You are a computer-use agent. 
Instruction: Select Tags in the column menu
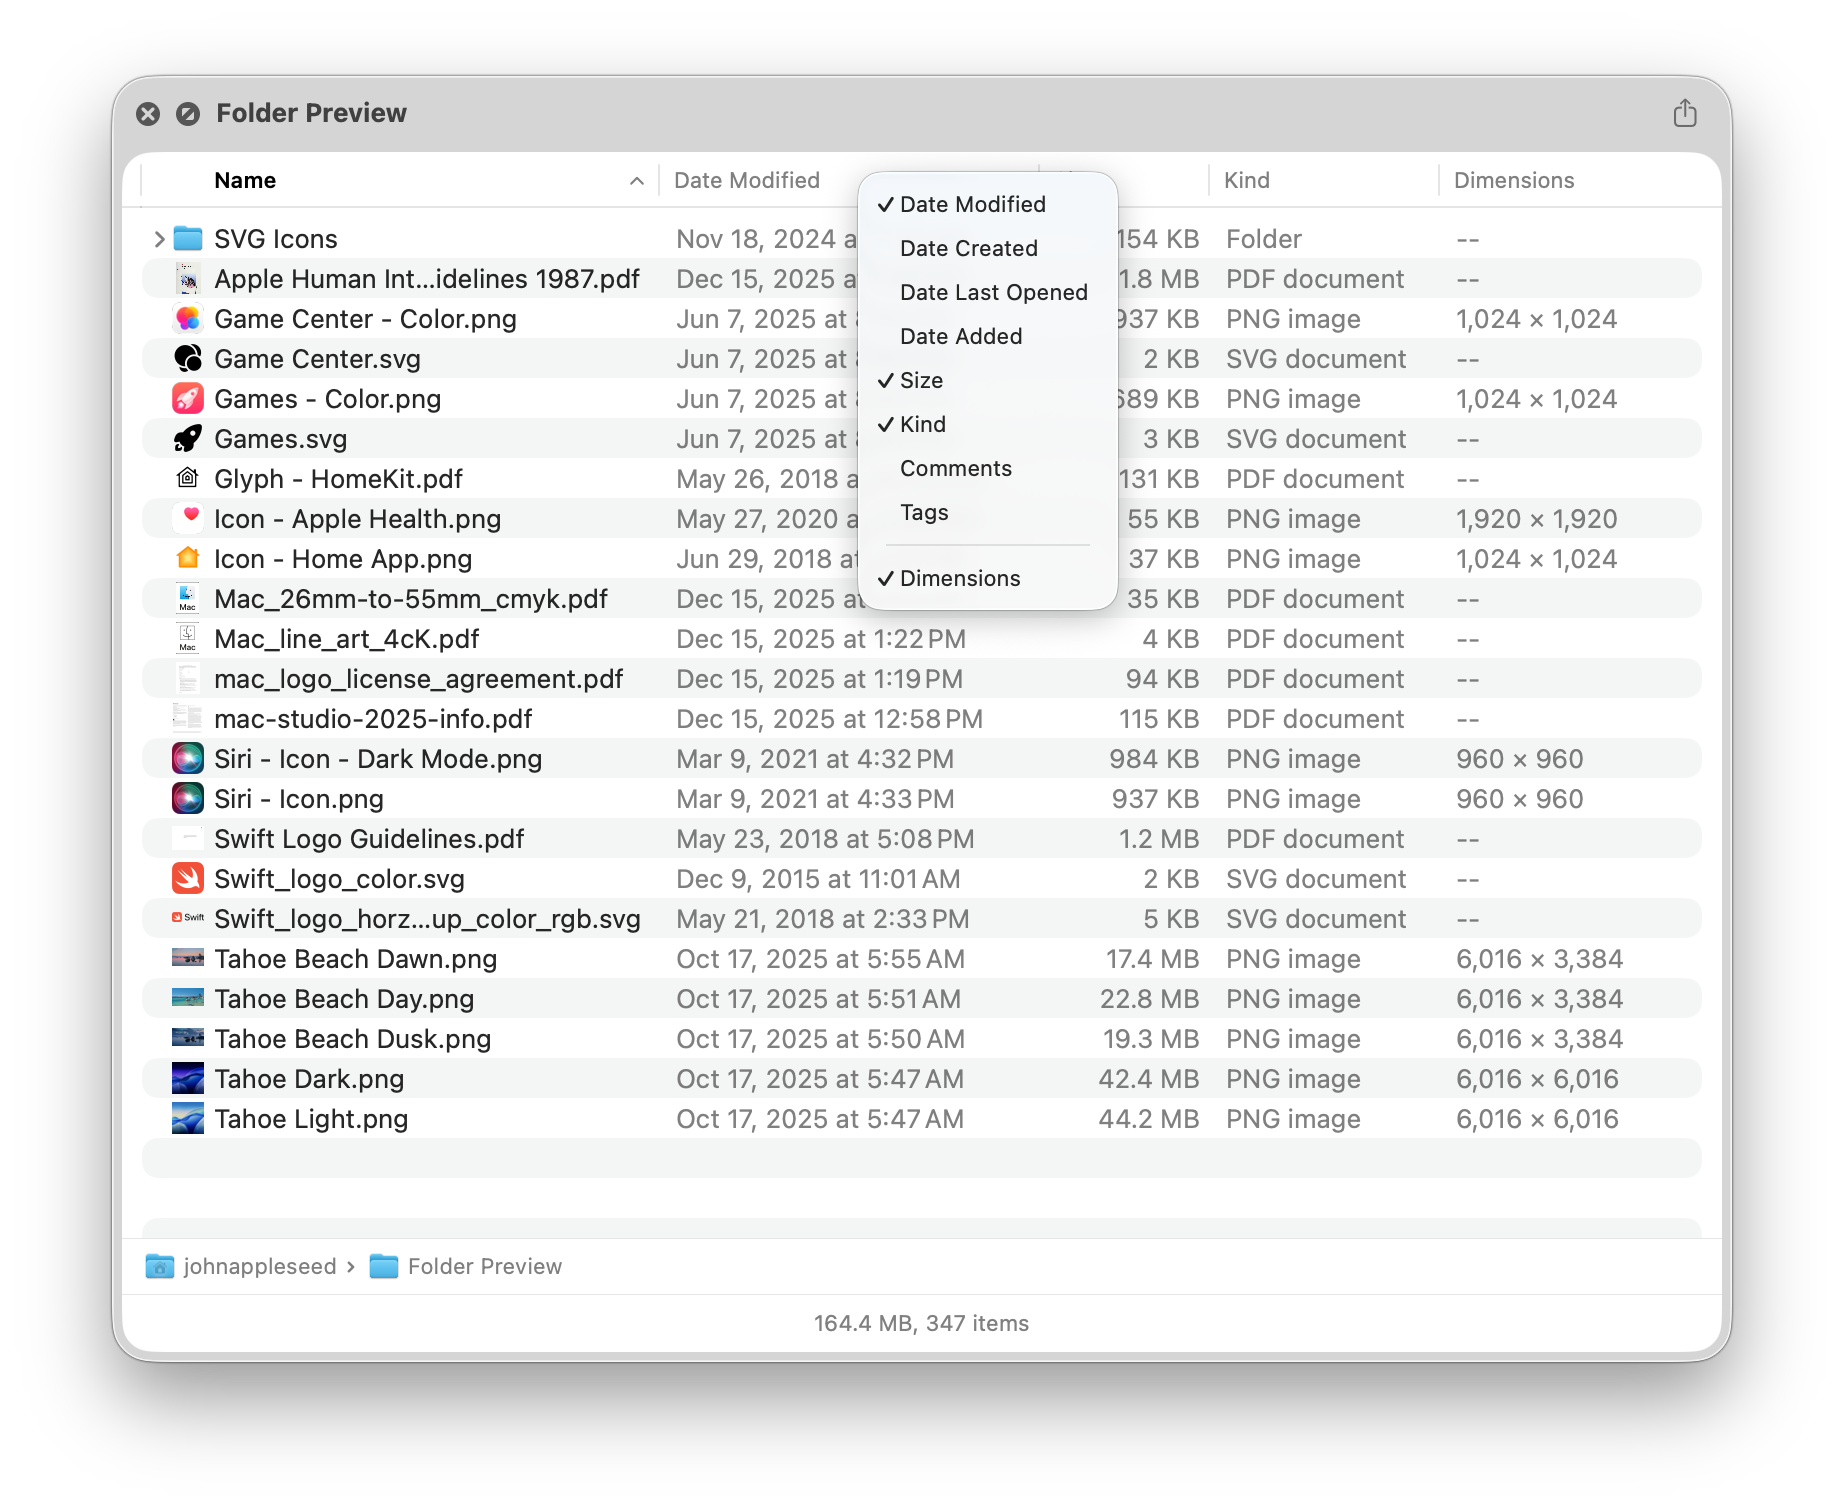pyautogui.click(x=924, y=512)
